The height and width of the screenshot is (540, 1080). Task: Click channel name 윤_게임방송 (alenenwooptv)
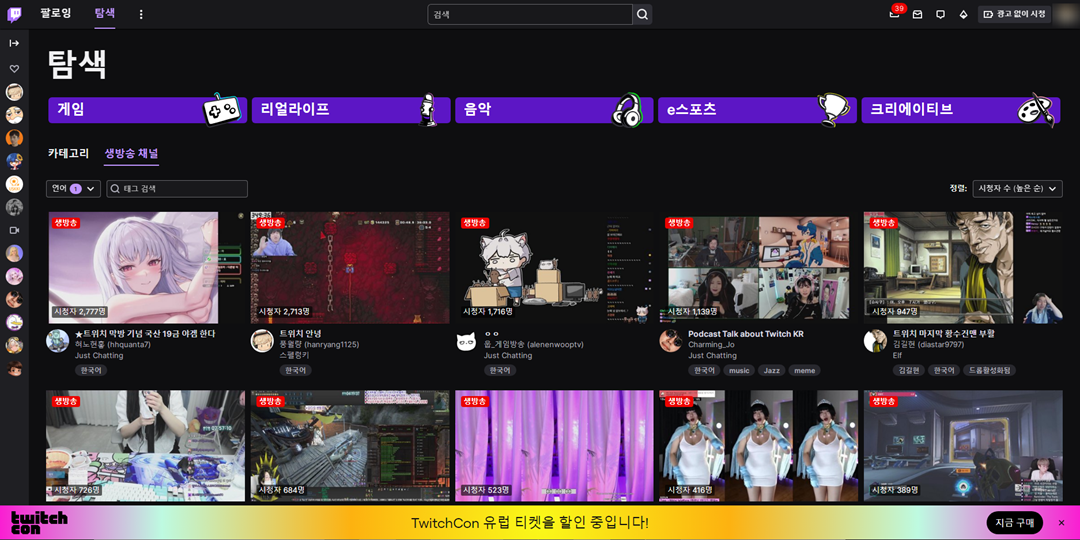pyautogui.click(x=533, y=344)
